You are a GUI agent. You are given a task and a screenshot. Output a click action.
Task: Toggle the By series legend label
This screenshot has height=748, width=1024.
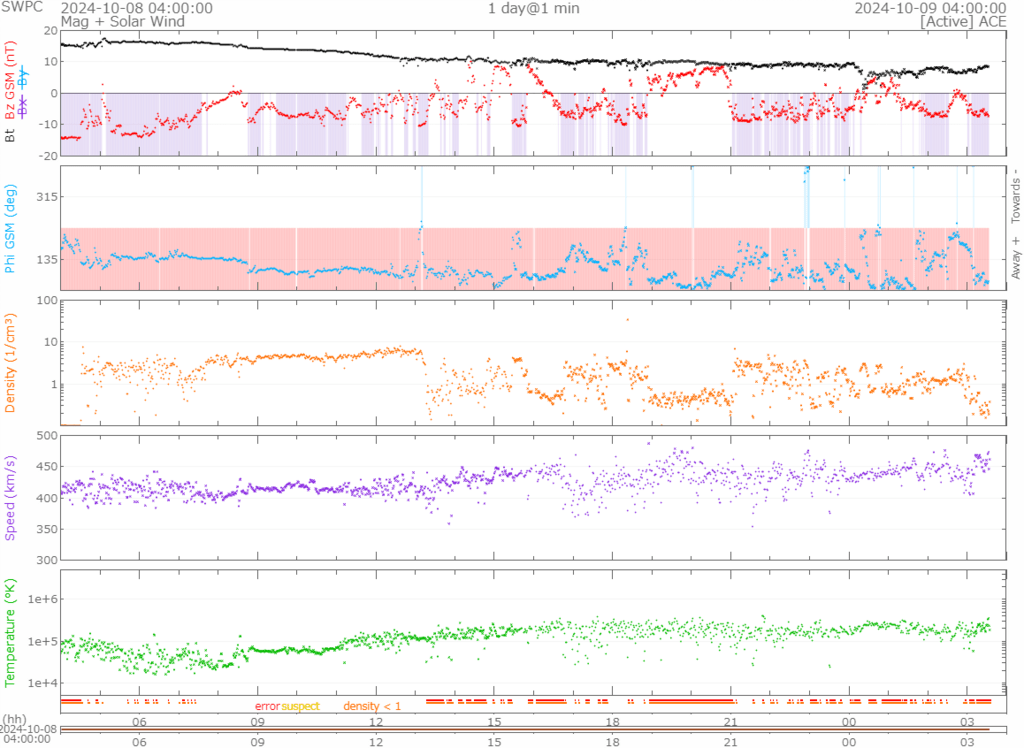pos(23,80)
